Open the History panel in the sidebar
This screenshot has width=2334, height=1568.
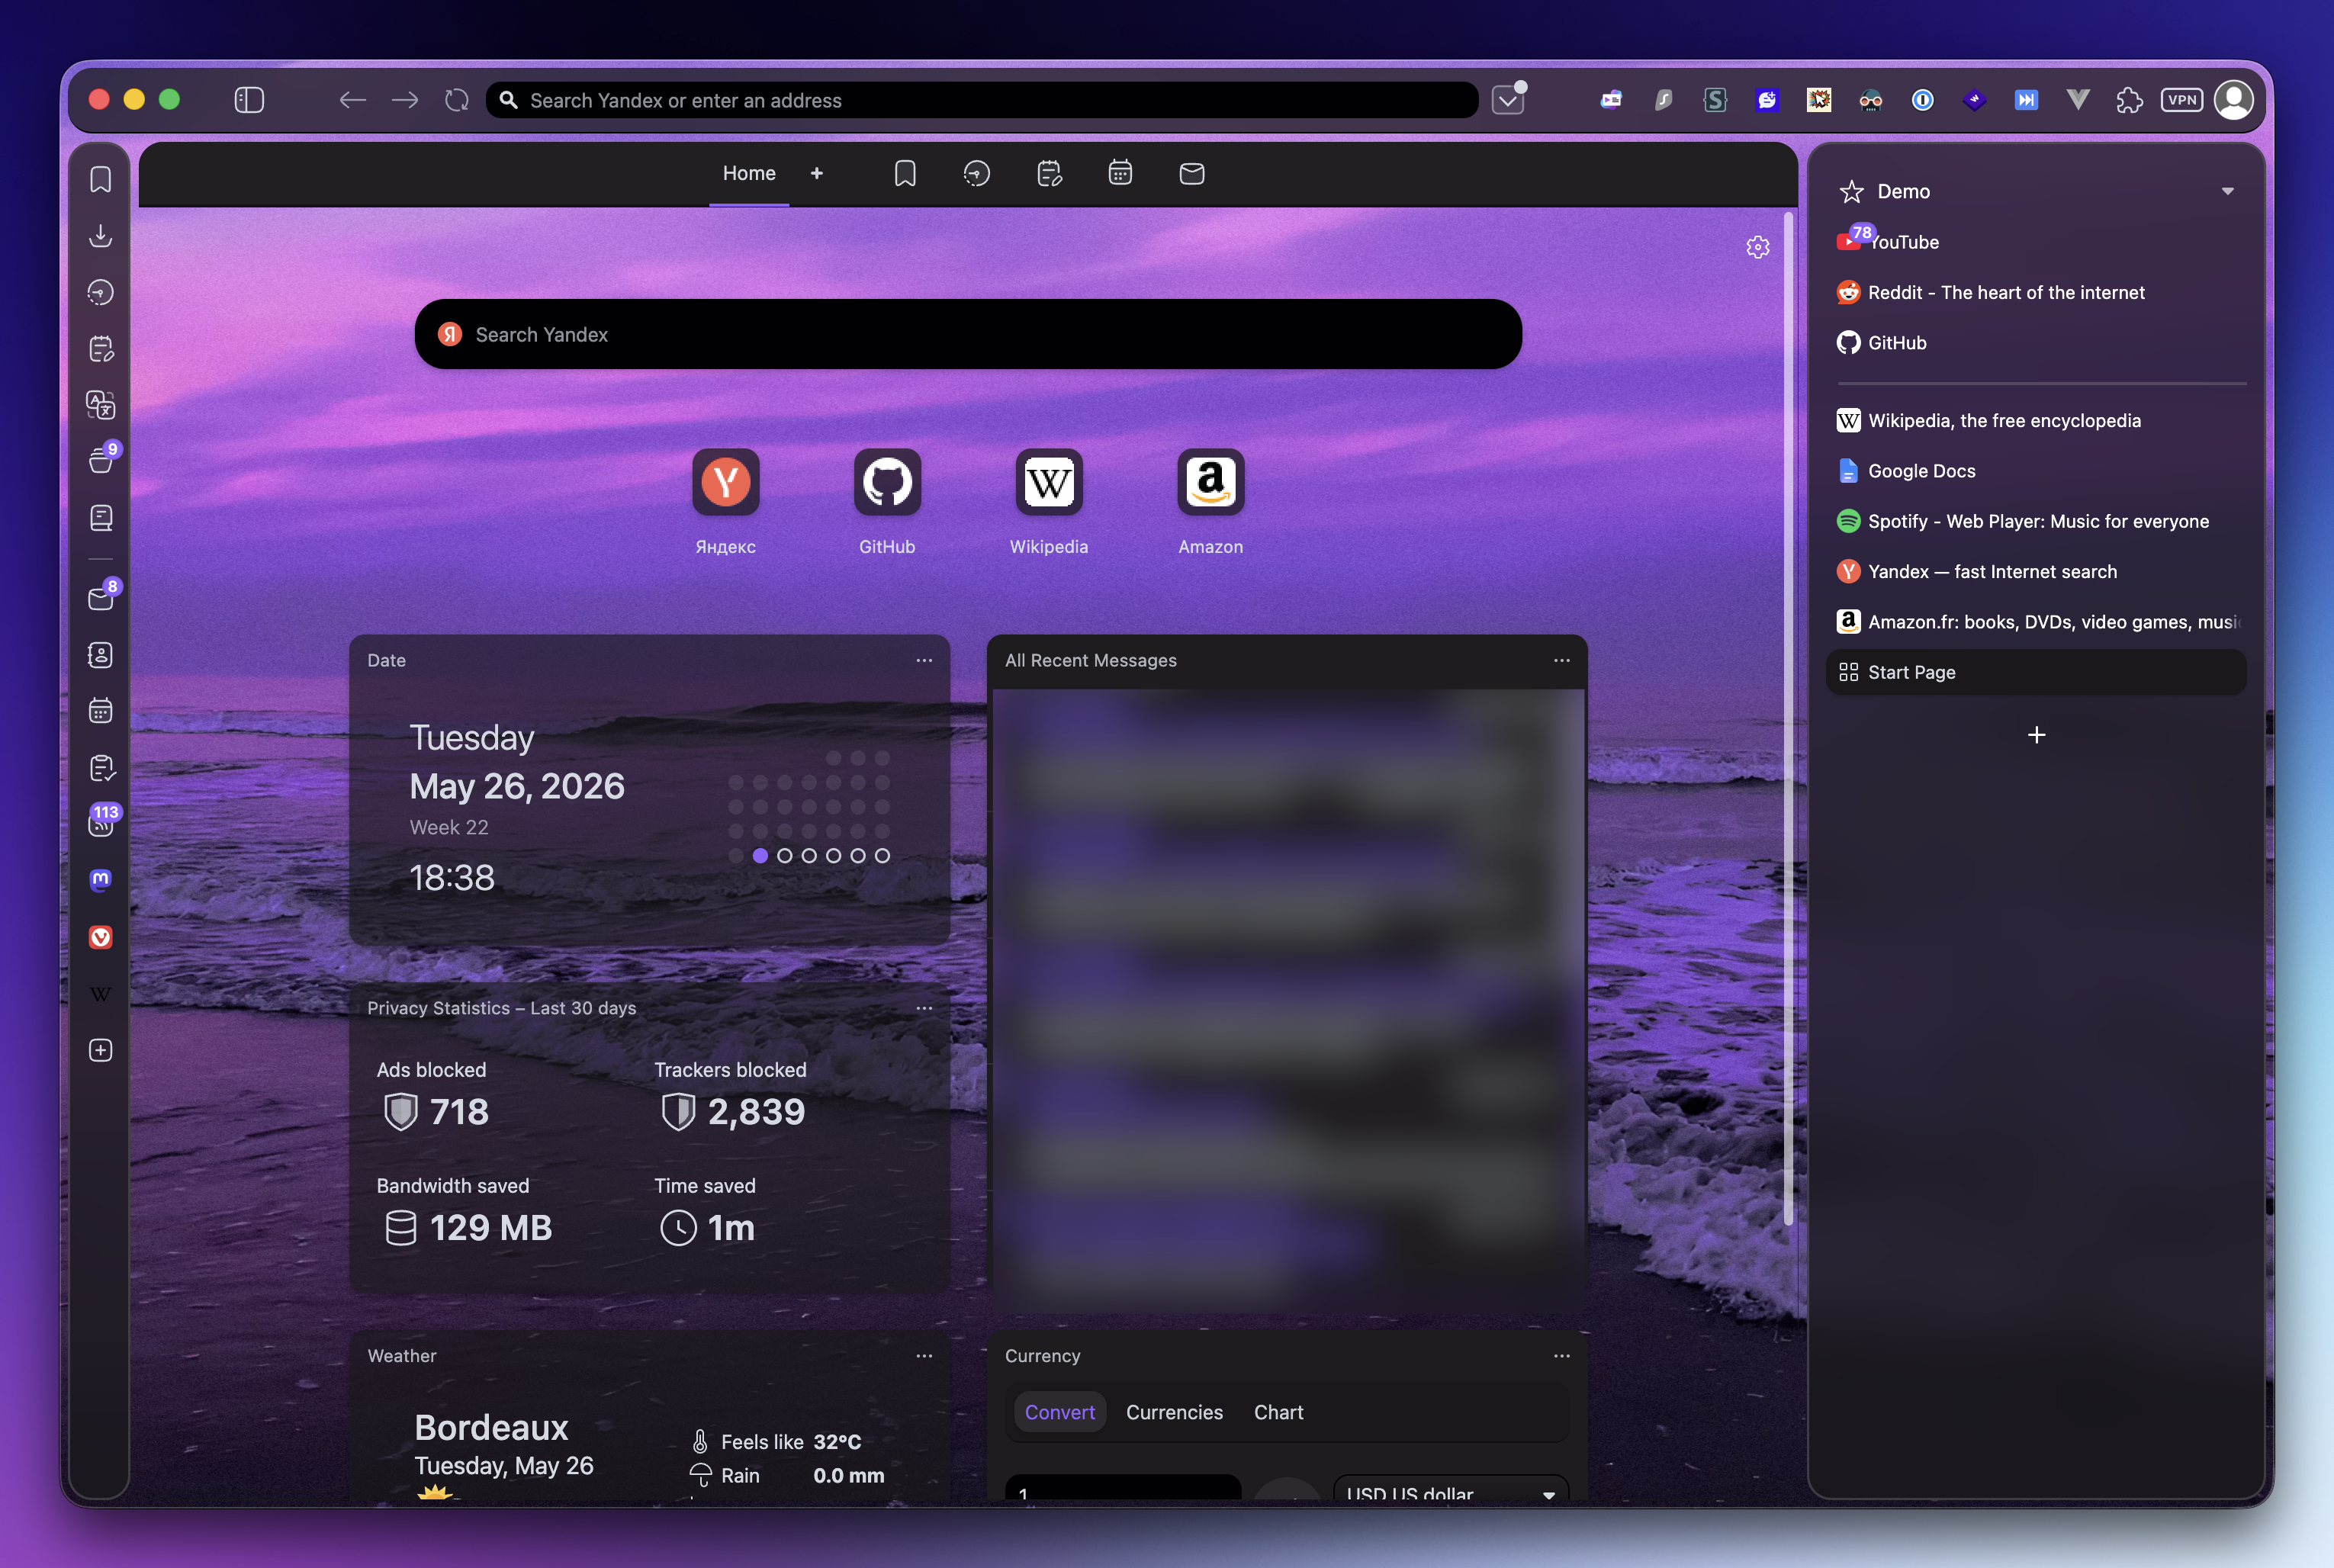(x=100, y=292)
